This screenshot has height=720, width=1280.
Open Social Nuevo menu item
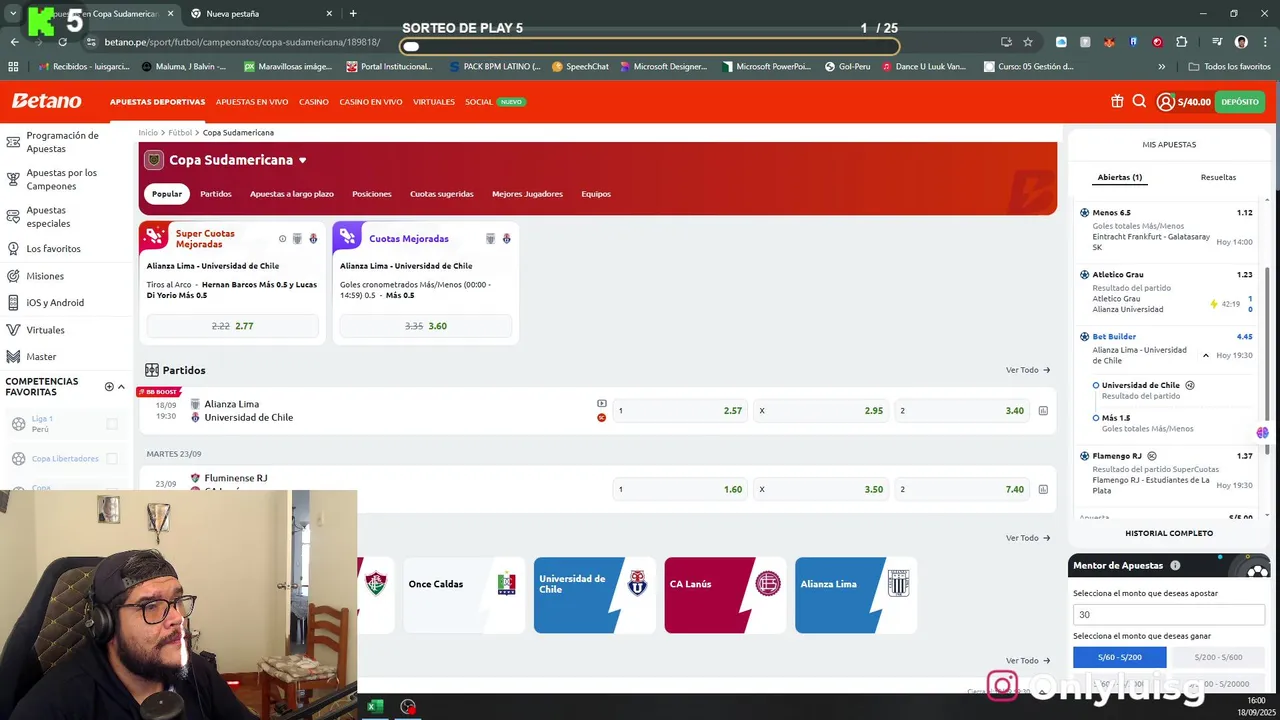click(495, 102)
